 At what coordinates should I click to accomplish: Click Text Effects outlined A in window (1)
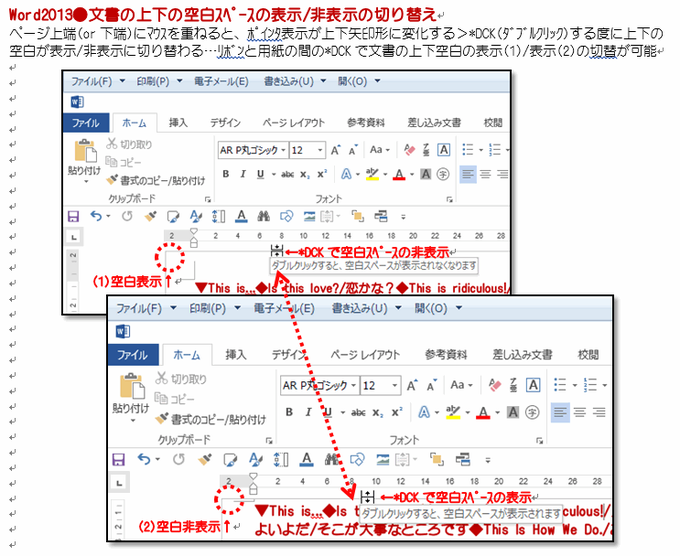346,174
